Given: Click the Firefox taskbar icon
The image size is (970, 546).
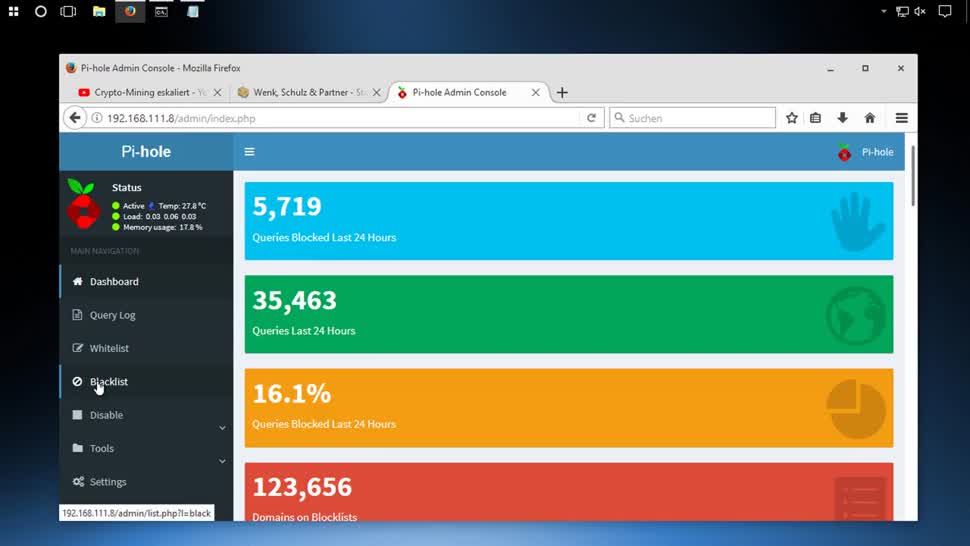Looking at the screenshot, I should (130, 11).
